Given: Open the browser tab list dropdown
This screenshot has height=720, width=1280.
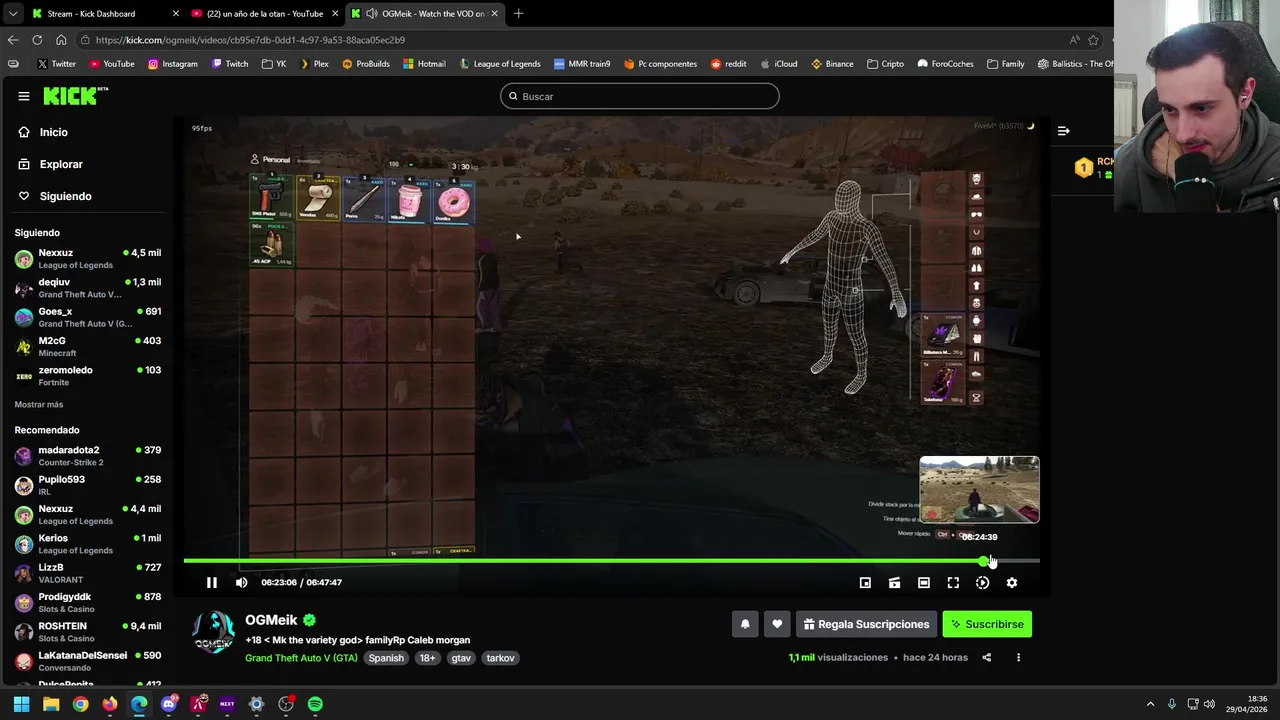Looking at the screenshot, I should [12, 14].
